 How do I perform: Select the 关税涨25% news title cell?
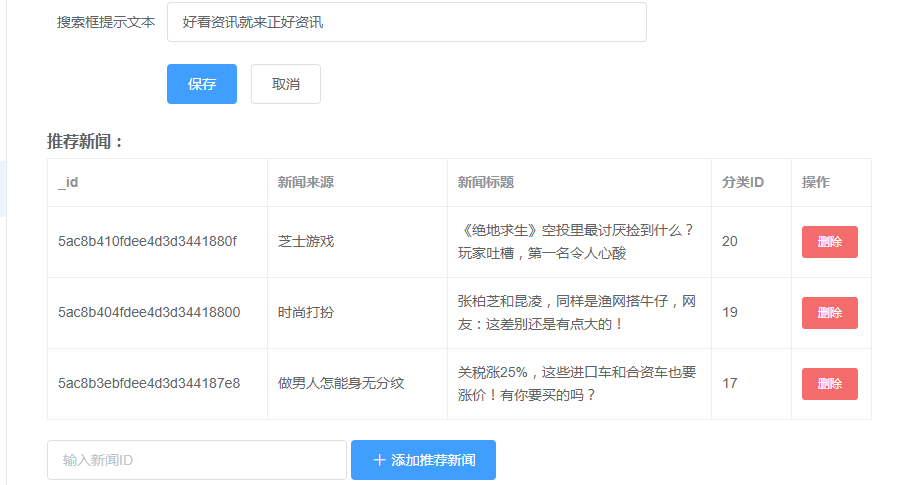579,383
